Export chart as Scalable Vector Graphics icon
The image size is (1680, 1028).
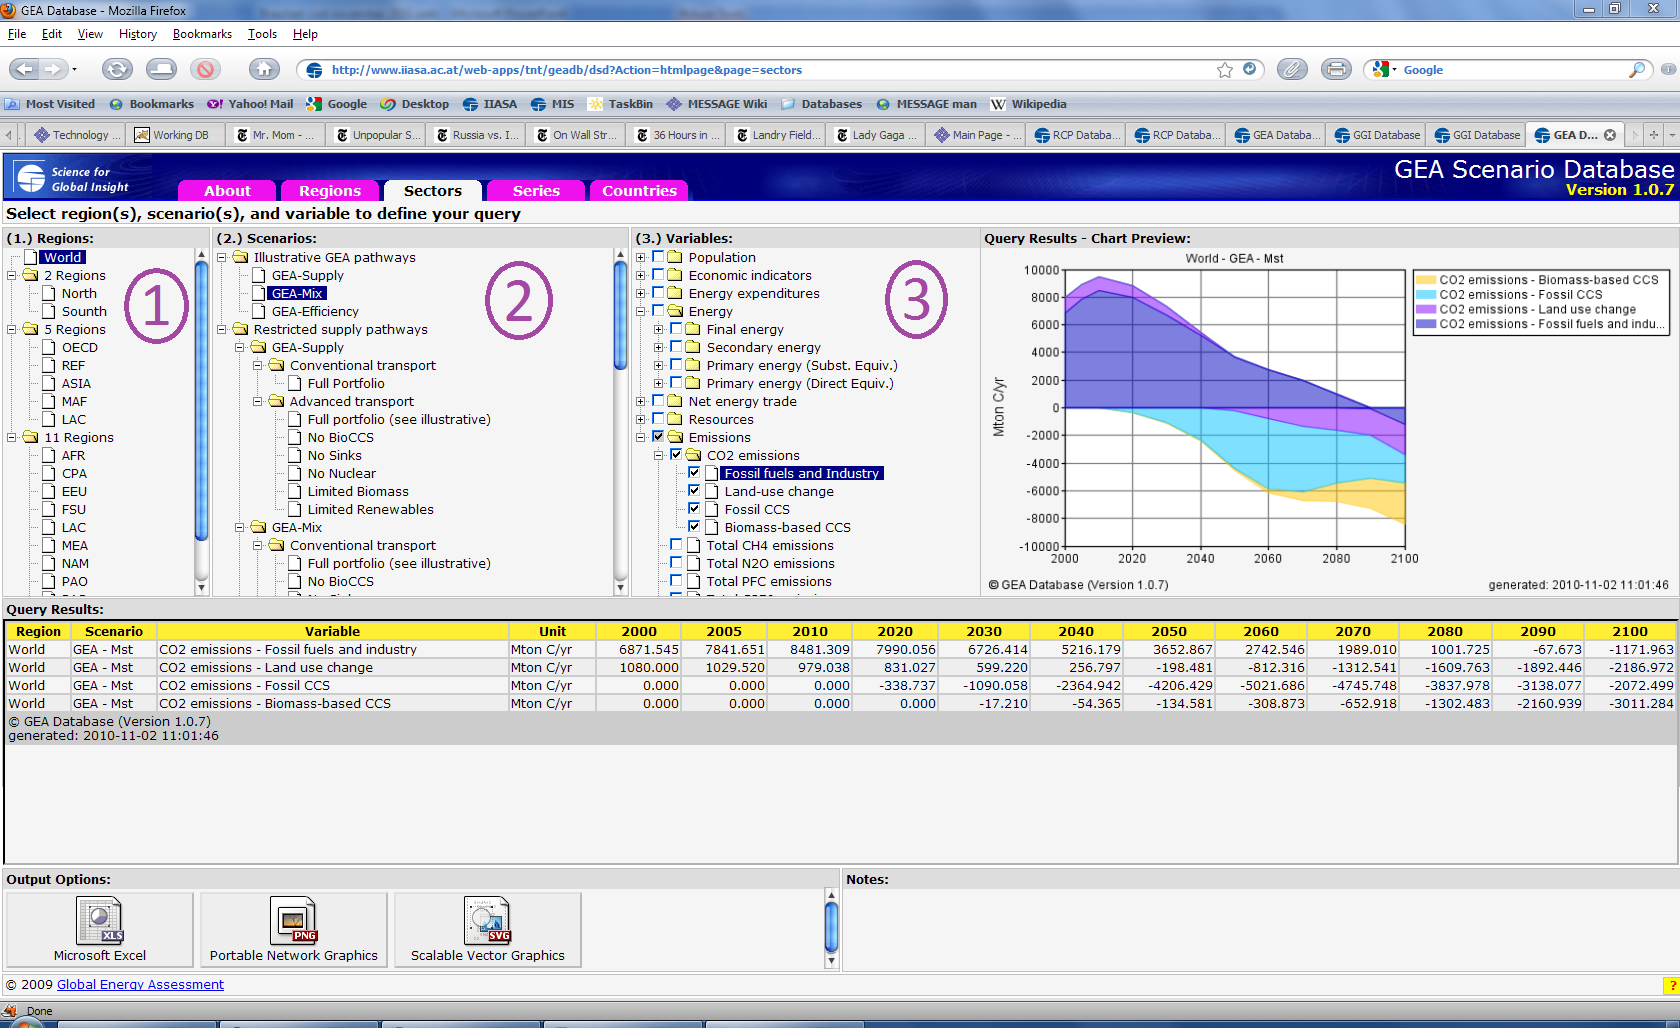point(488,920)
